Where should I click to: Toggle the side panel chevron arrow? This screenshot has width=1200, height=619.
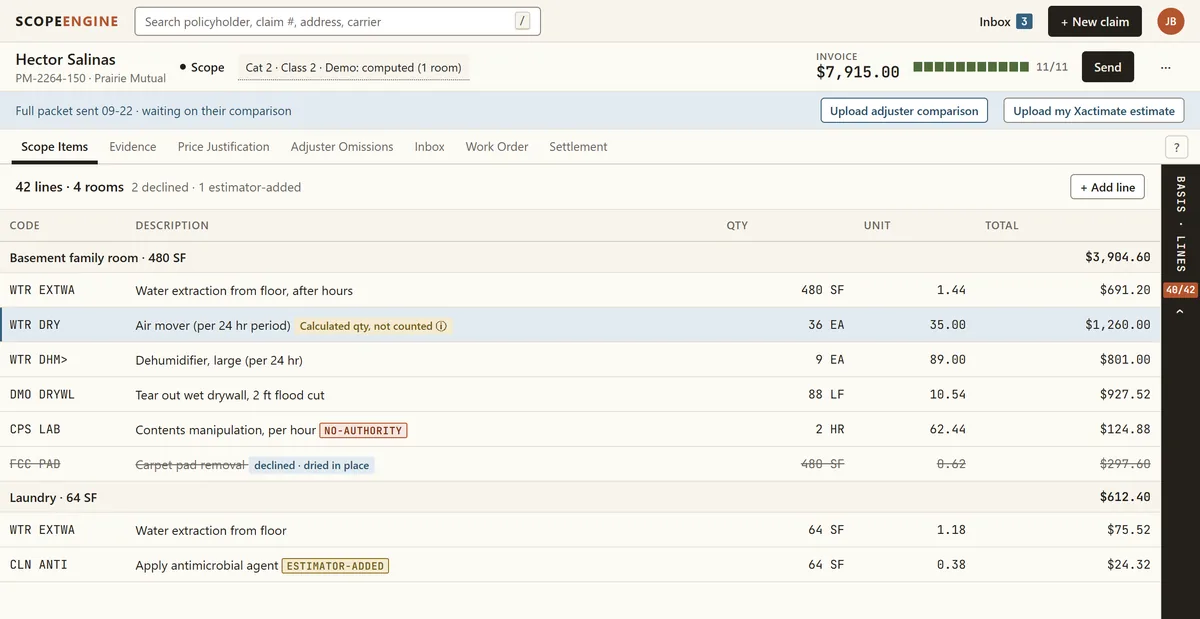[x=1180, y=313]
